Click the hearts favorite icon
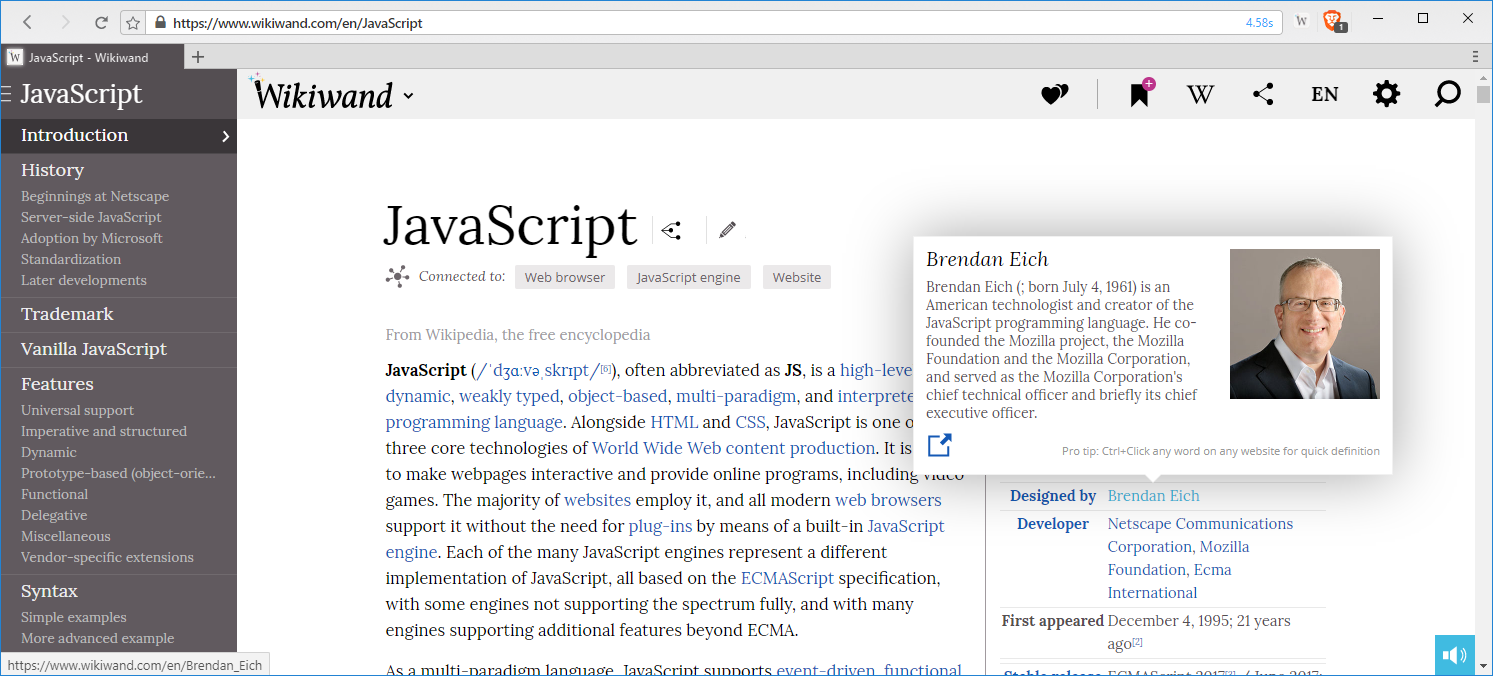Viewport: 1493px width, 676px height. pyautogui.click(x=1055, y=95)
